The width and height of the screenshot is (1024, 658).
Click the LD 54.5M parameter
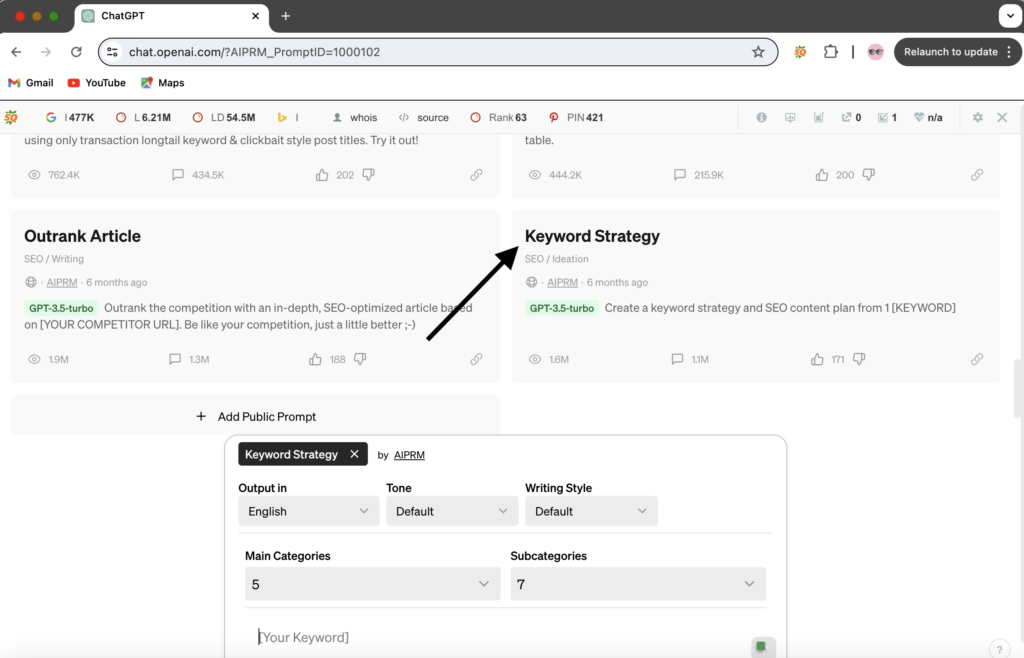click(224, 118)
